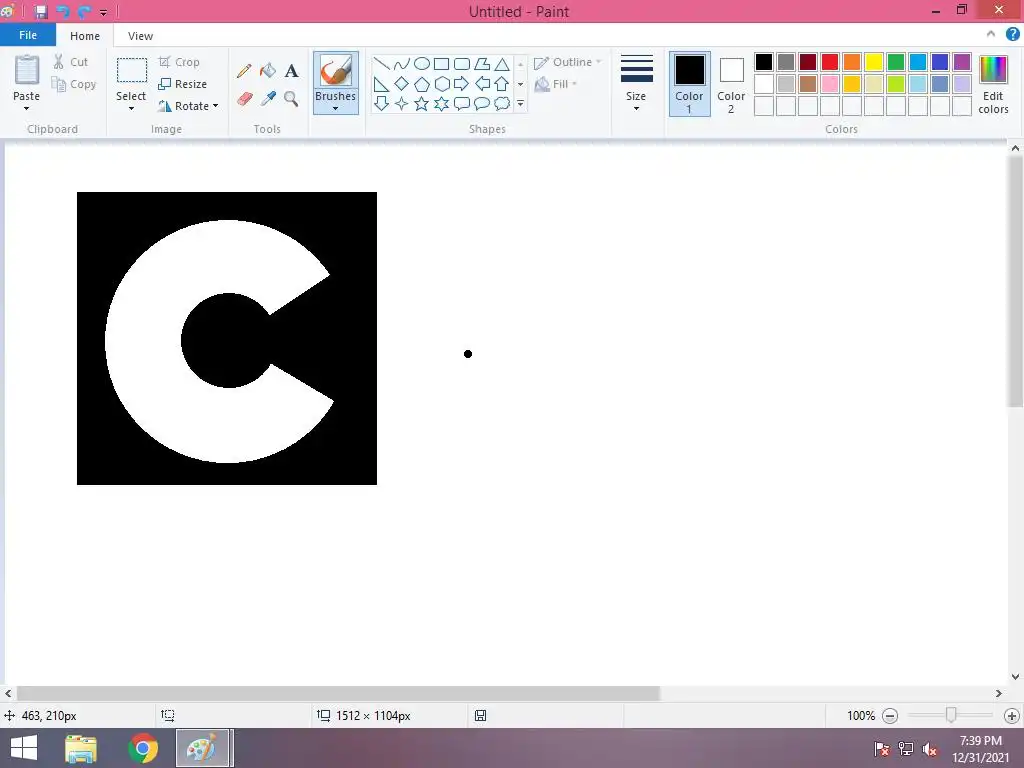1024x768 pixels.
Task: Open the Windows Start button
Action: pyautogui.click(x=24, y=748)
